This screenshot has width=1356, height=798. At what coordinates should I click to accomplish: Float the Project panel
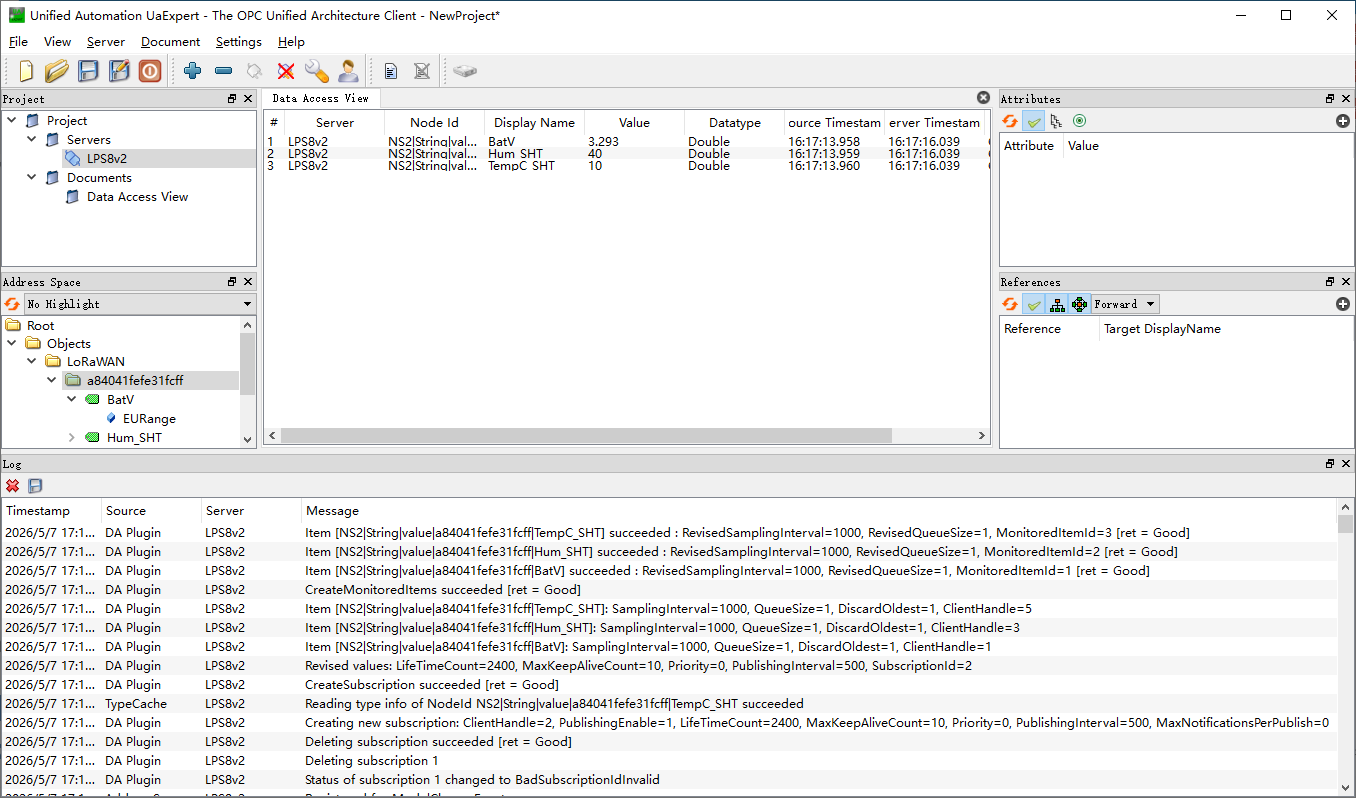coord(233,99)
